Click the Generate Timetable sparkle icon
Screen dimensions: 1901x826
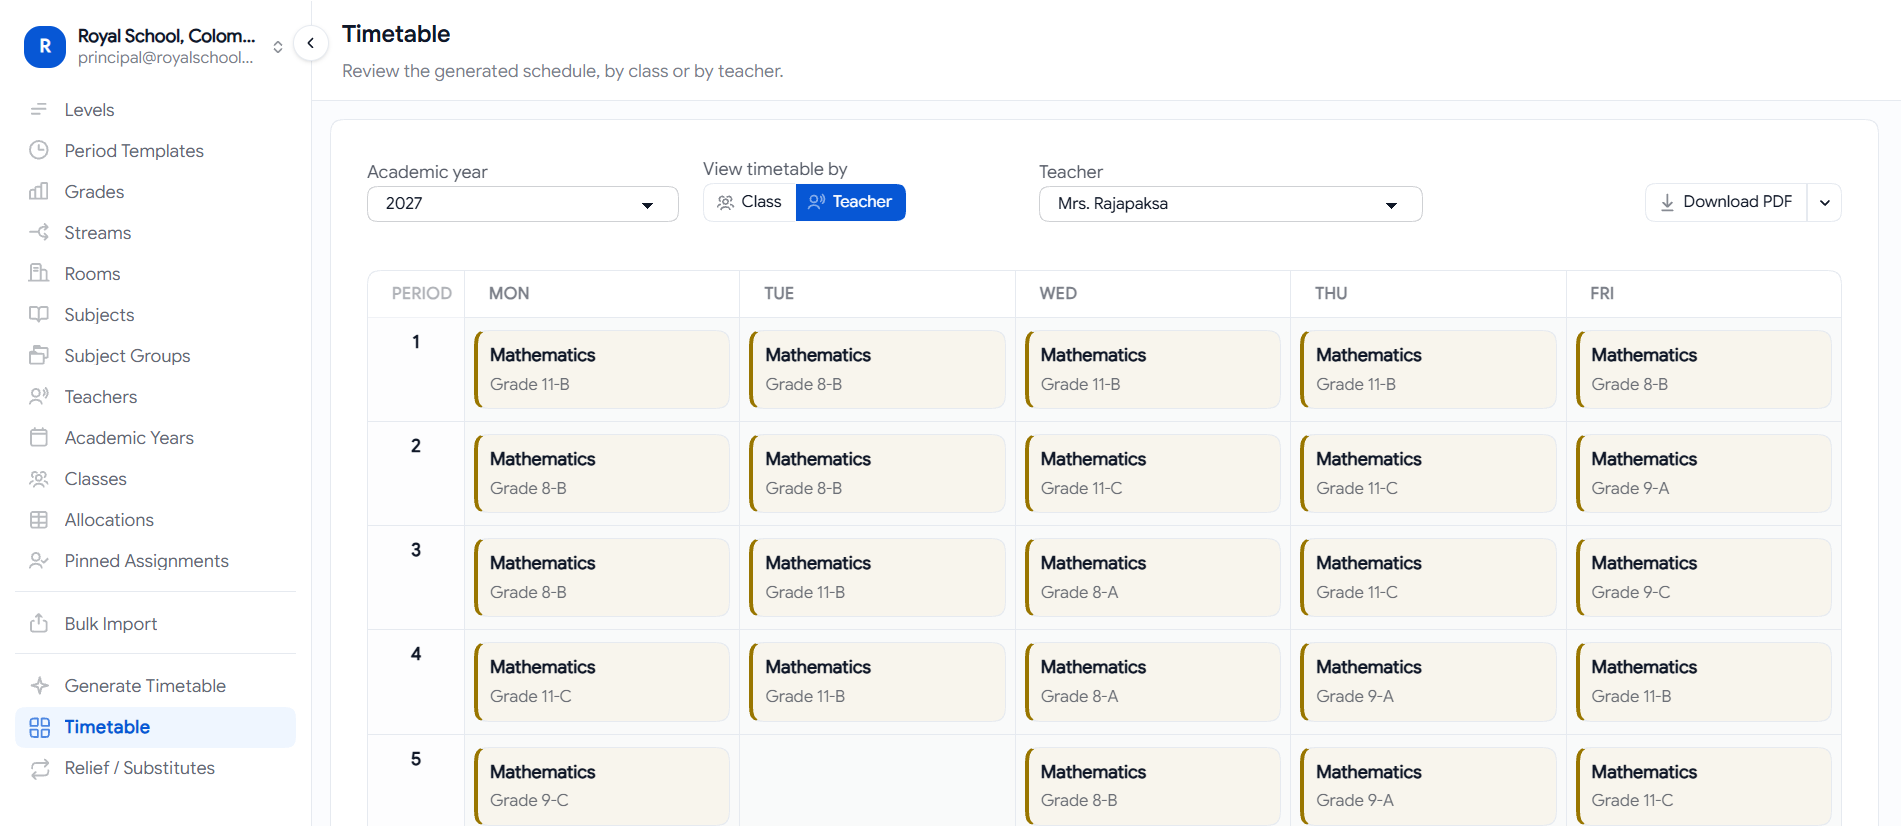pos(39,685)
